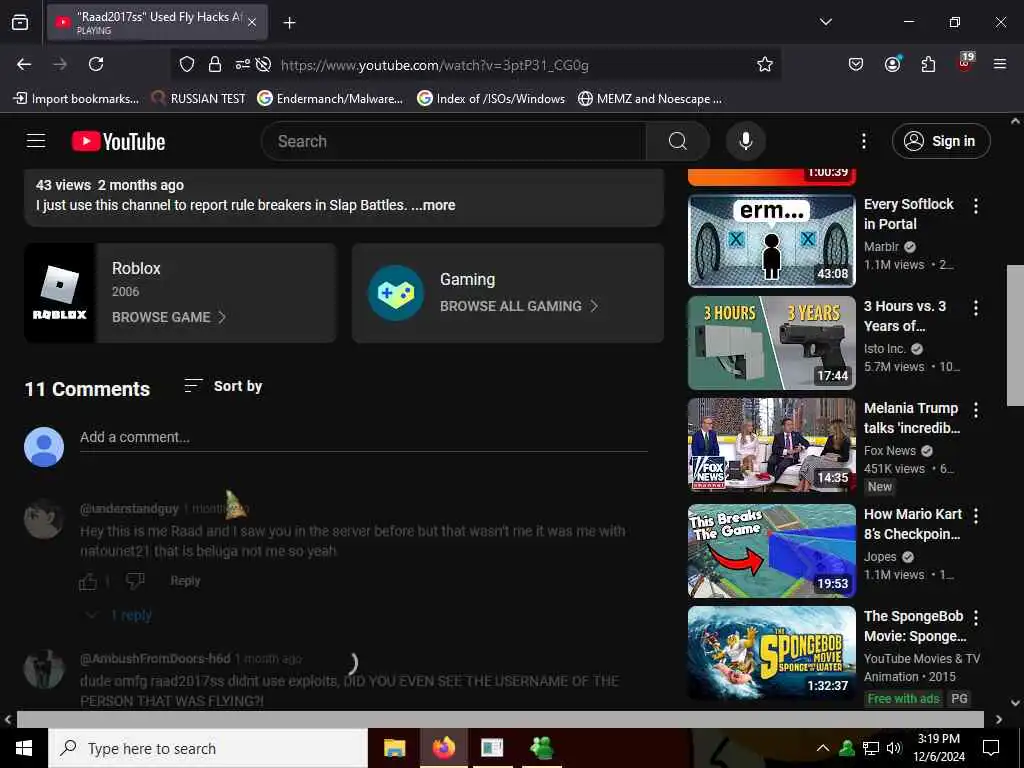Viewport: 1024px width, 768px height.
Task: Click the Sign in button
Action: point(941,141)
